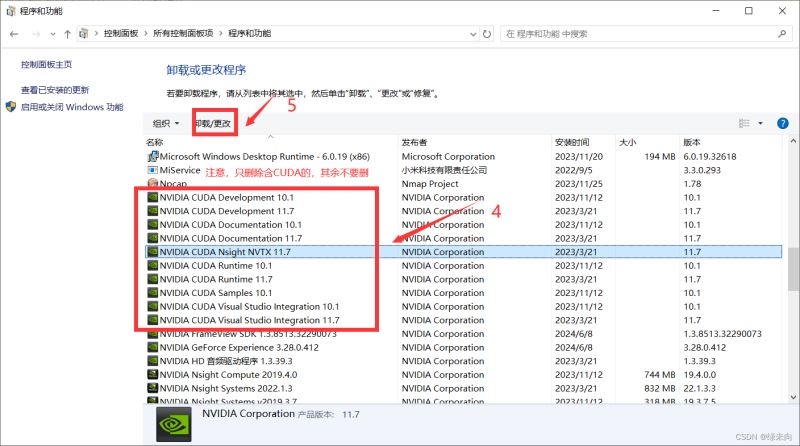Sort by the 大小 column header
The height and width of the screenshot is (446, 800).
pos(628,142)
